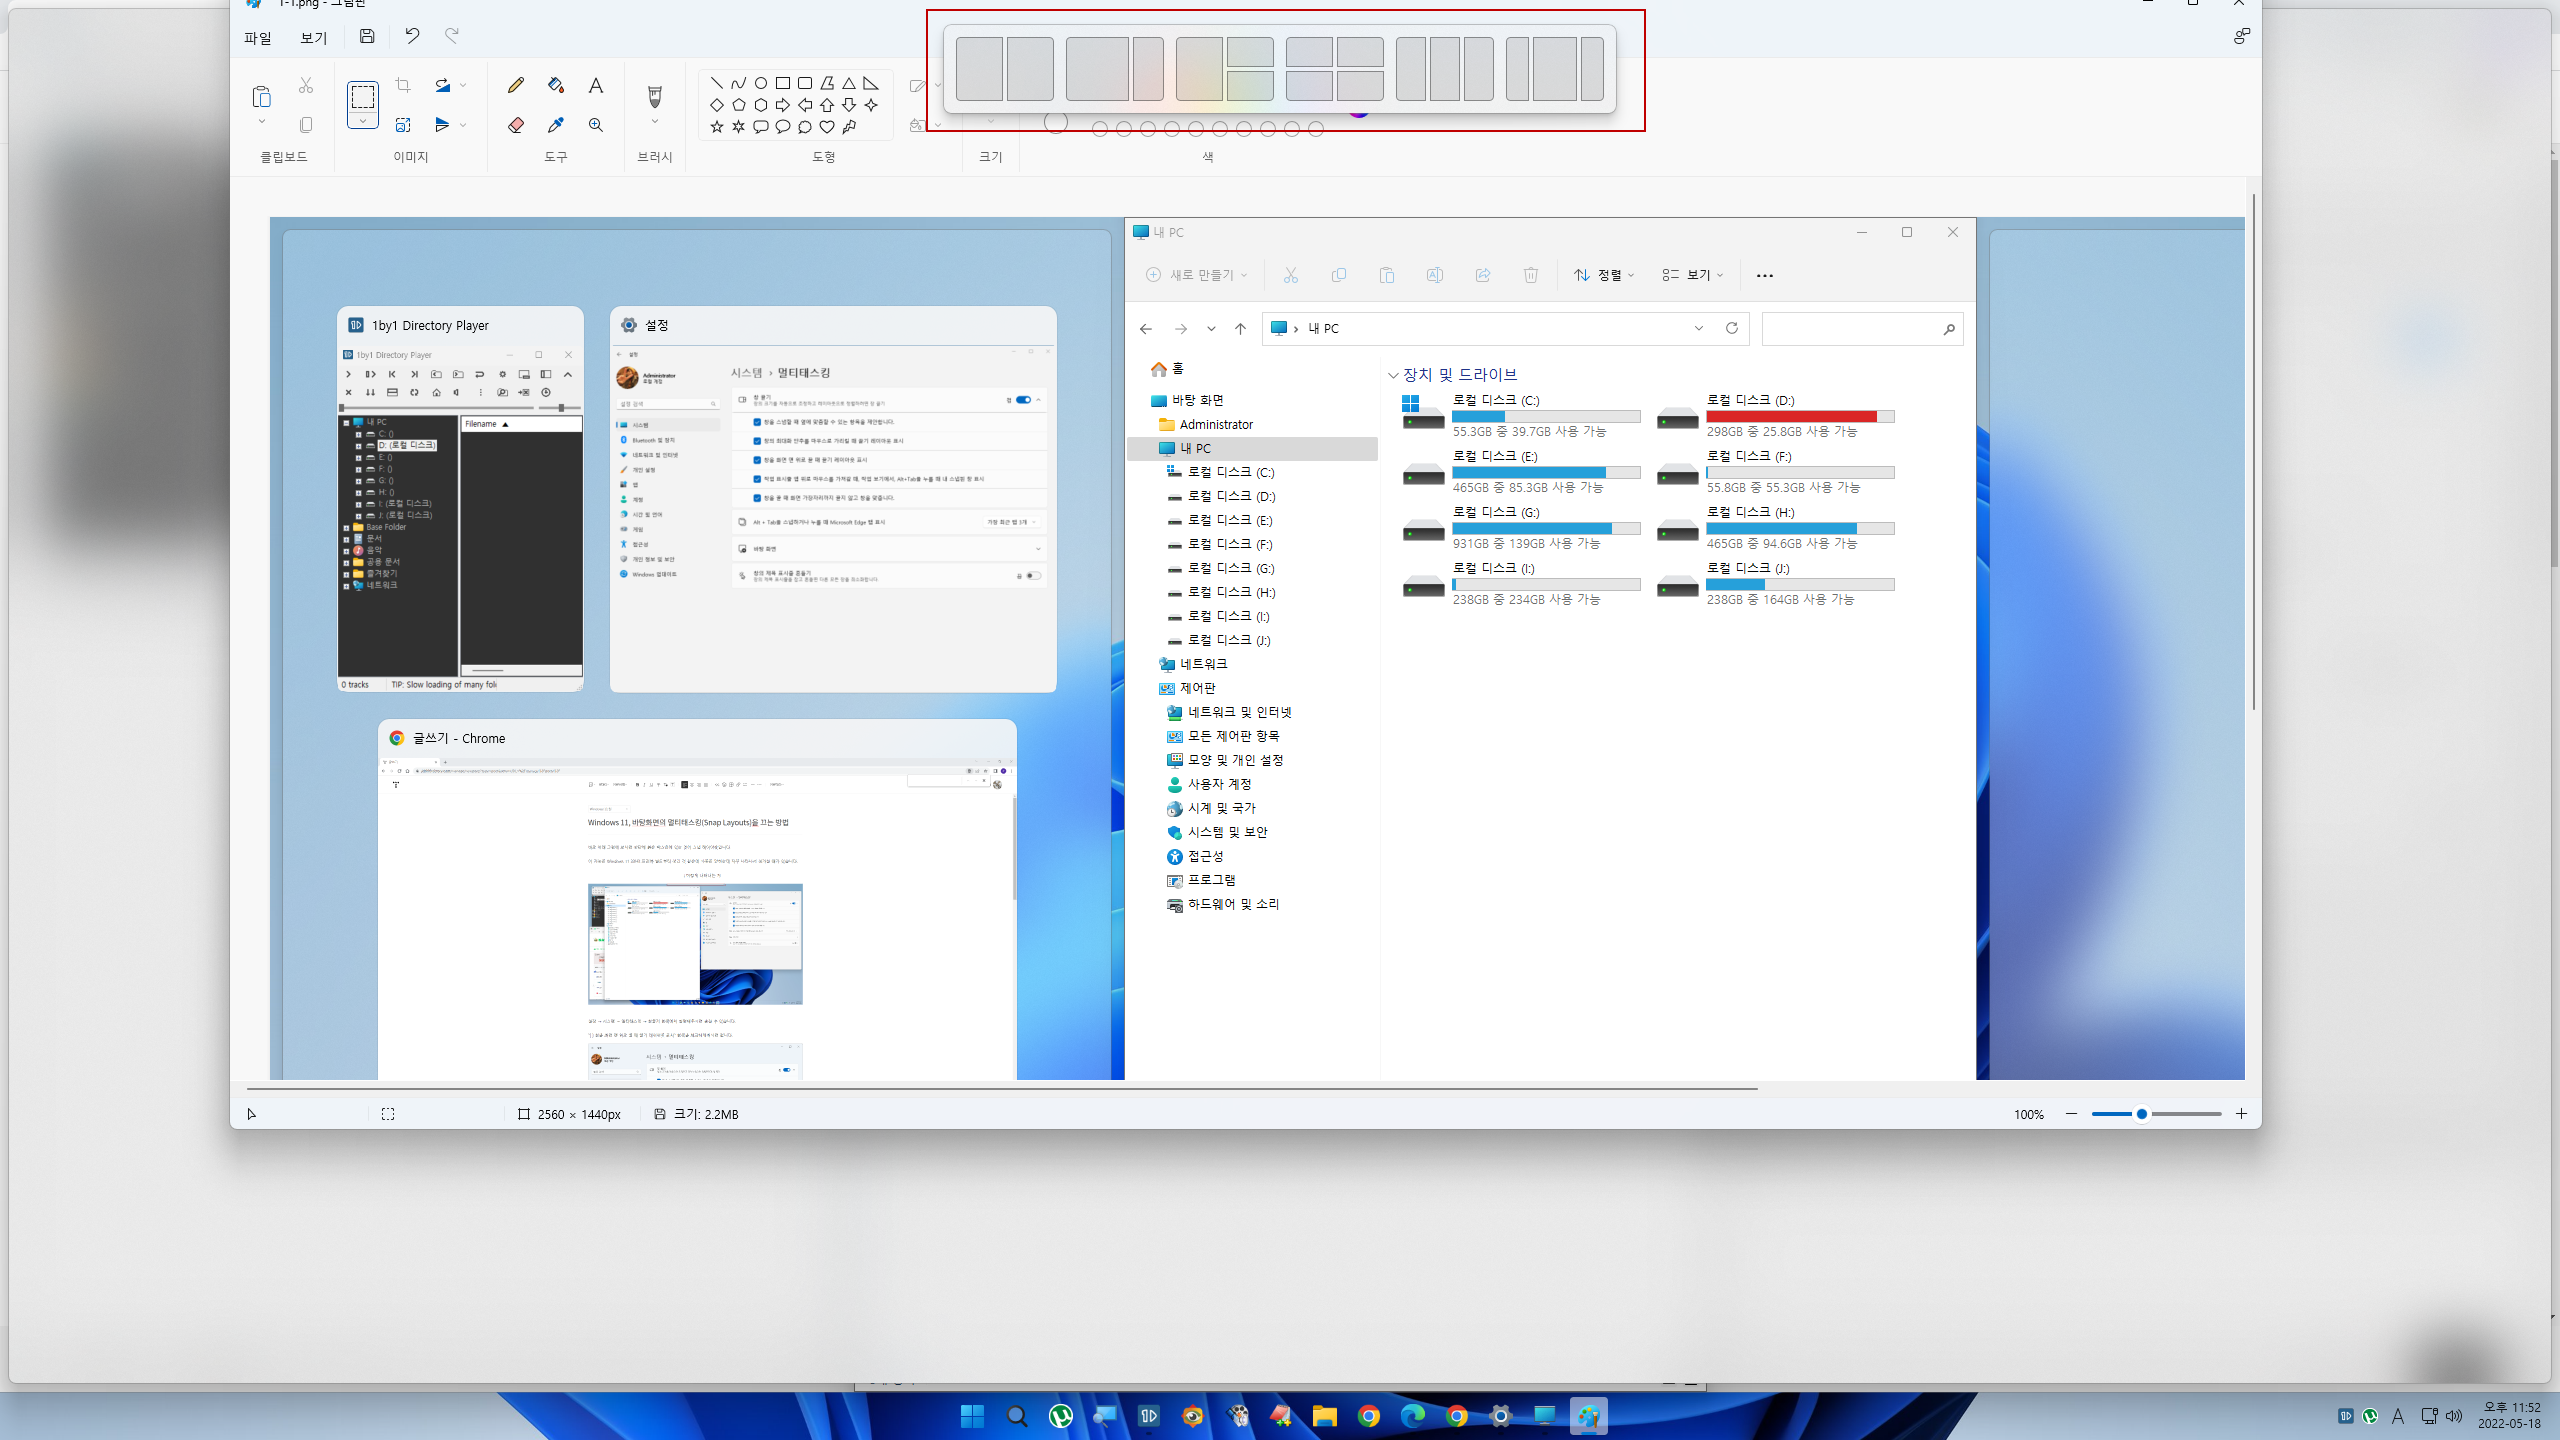Click the Save floppy disk icon
This screenshot has width=2560, height=1440.
point(367,37)
